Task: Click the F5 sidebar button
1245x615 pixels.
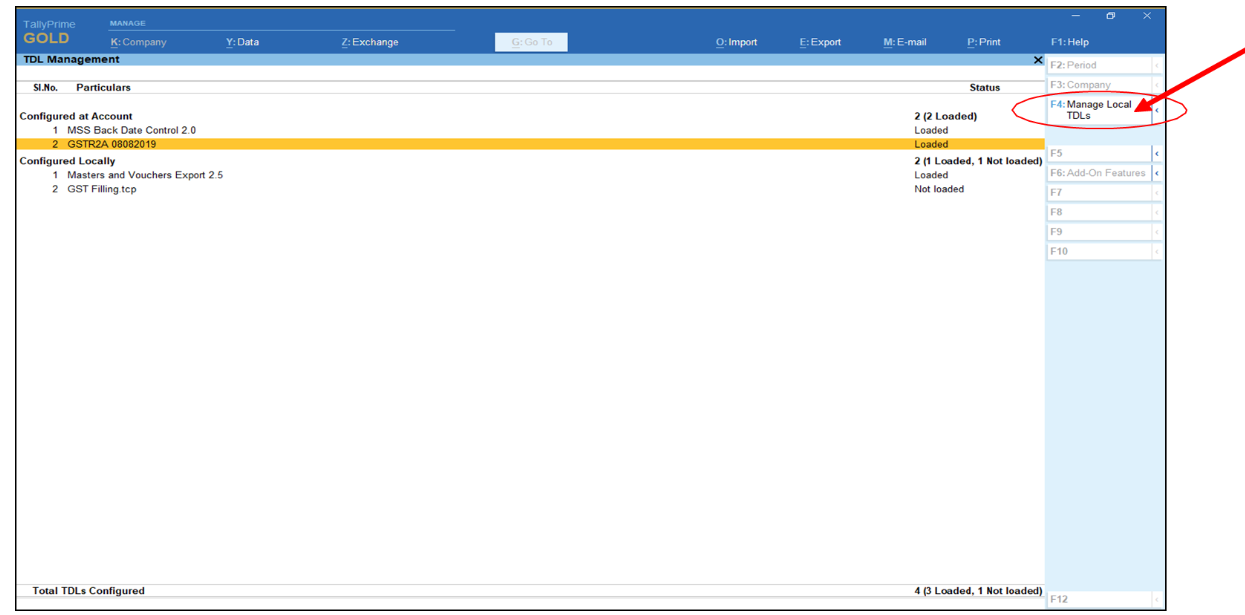Action: pos(1099,154)
